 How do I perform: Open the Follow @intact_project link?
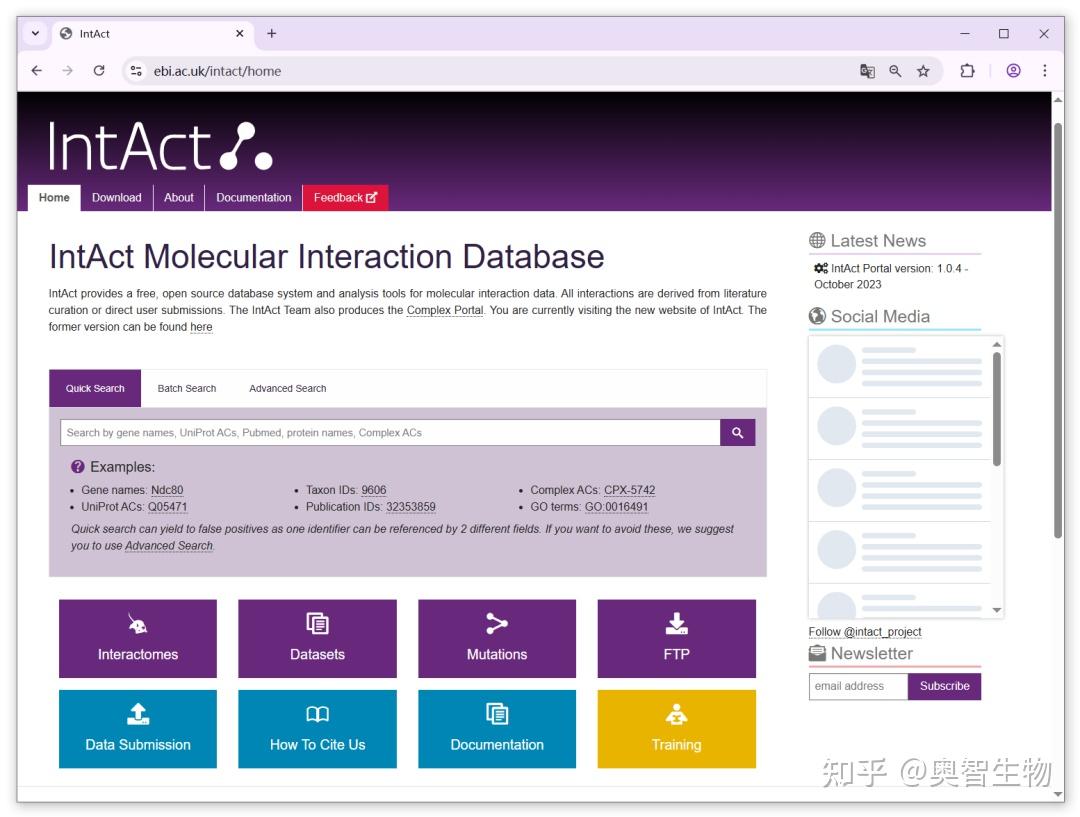pos(864,632)
